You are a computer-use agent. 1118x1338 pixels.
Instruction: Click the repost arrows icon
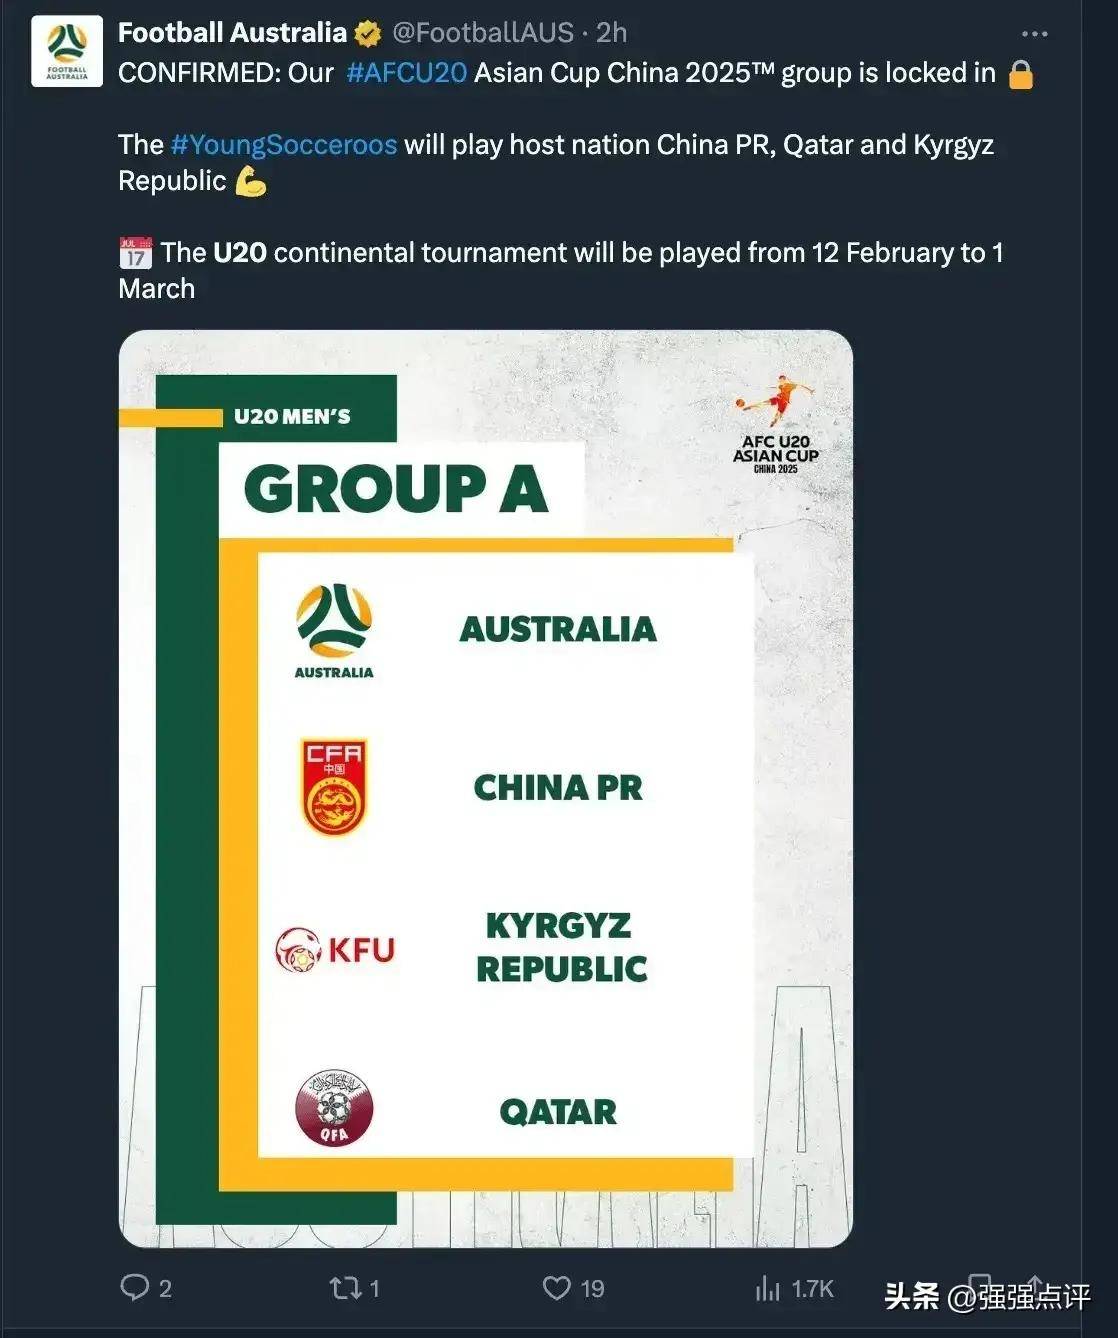coord(345,1288)
